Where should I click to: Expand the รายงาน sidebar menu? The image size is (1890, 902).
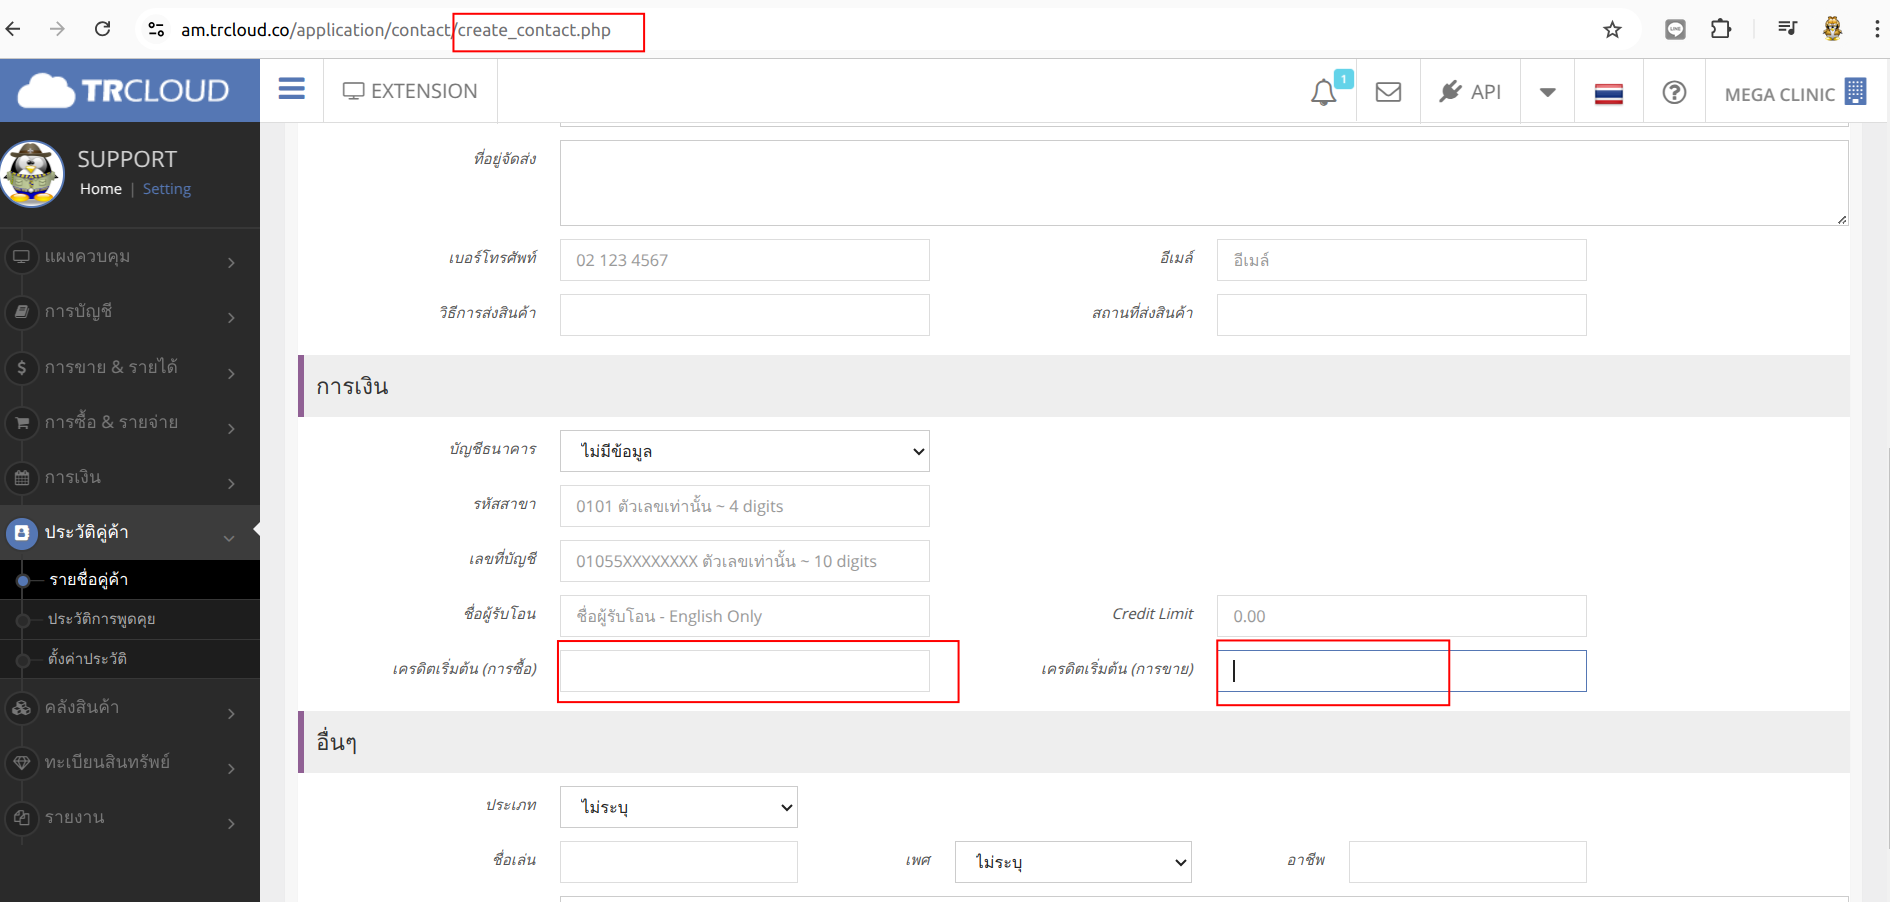point(130,818)
